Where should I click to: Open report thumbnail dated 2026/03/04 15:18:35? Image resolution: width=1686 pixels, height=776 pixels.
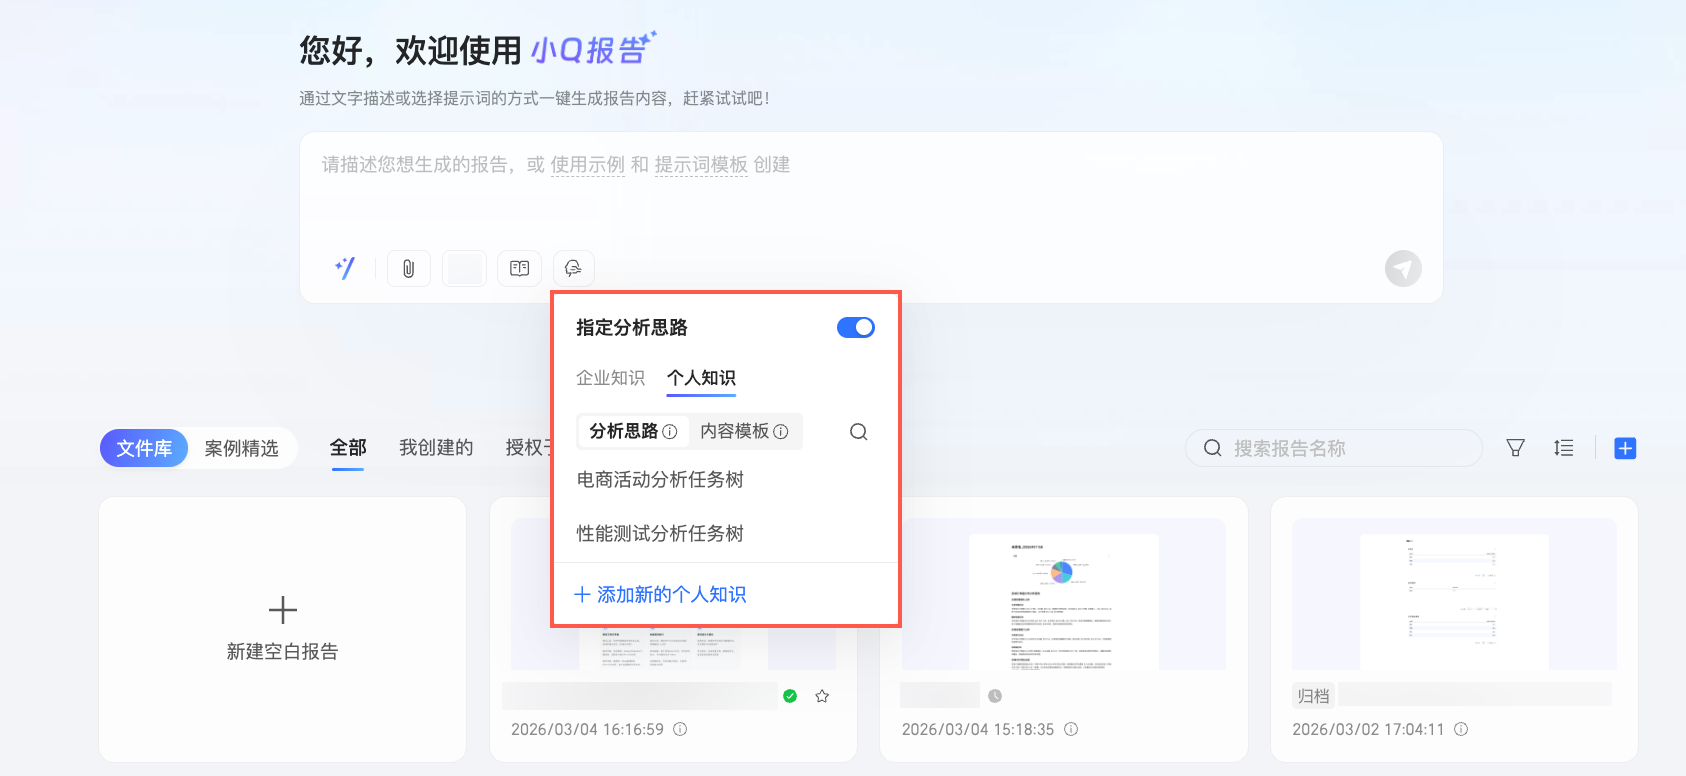(1064, 594)
